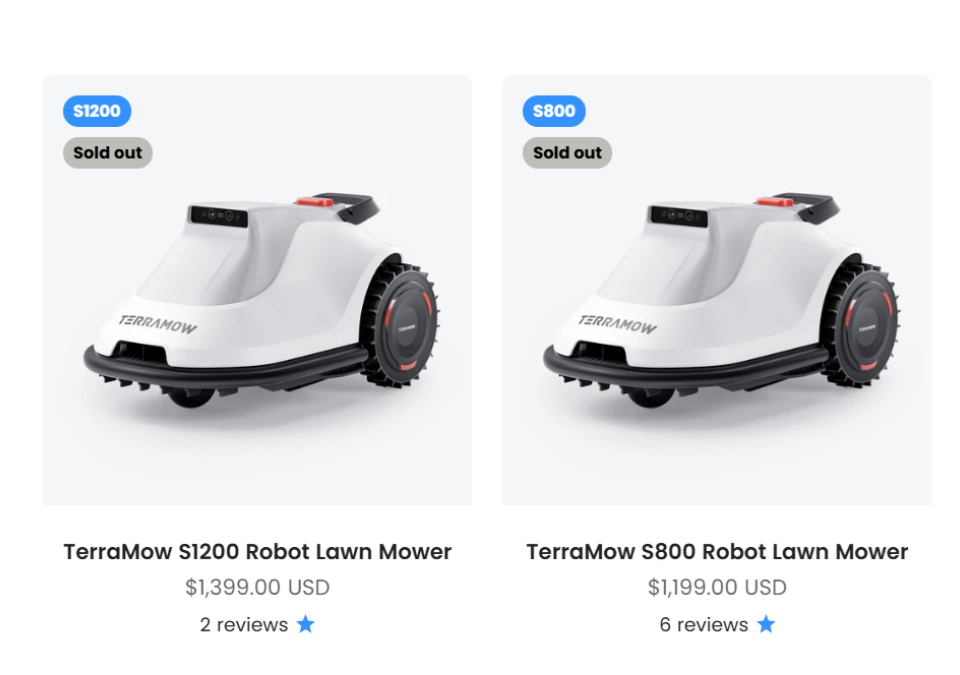Screen dimensions: 960x675
Task: Click the TERRAMOW logo on S800 mower
Action: [x=618, y=323]
